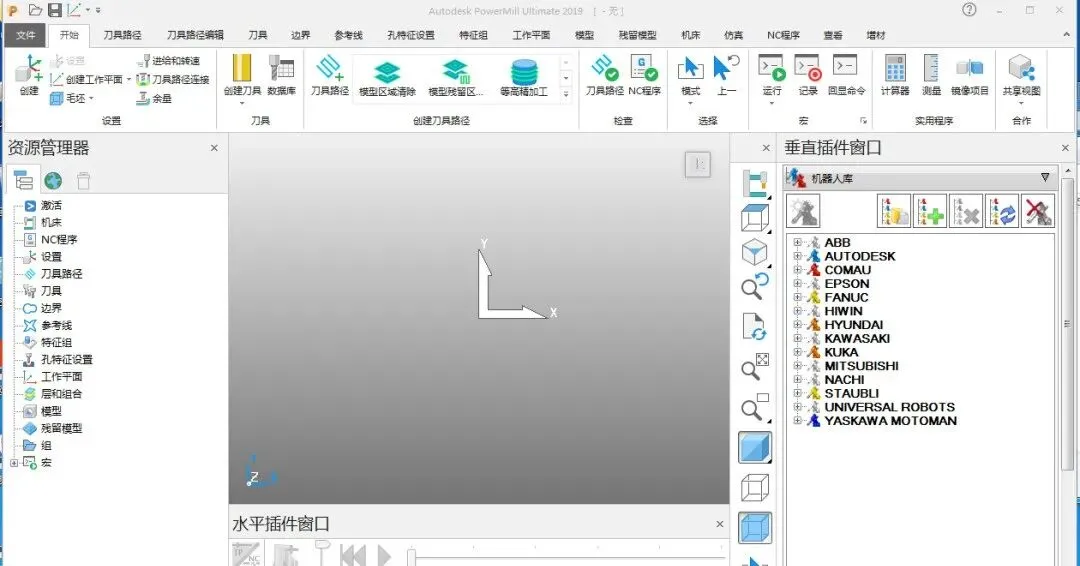Click the play simulation button
This screenshot has width=1080, height=566.
[384, 555]
